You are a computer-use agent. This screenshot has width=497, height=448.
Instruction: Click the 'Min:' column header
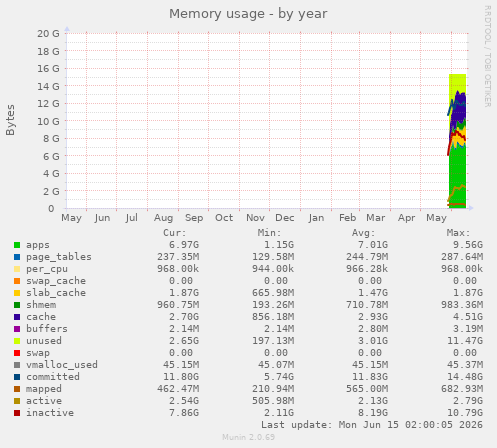[269, 233]
